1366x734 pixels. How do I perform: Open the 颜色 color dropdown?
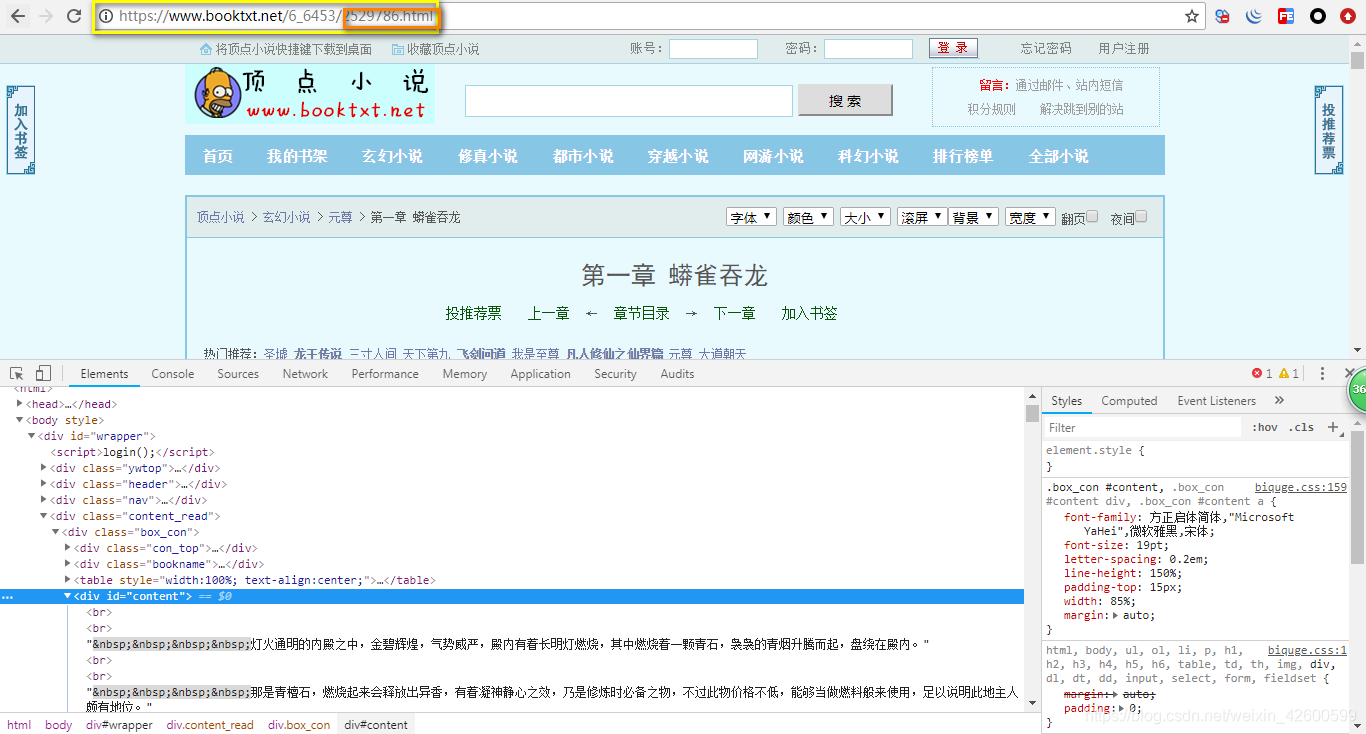coord(808,217)
